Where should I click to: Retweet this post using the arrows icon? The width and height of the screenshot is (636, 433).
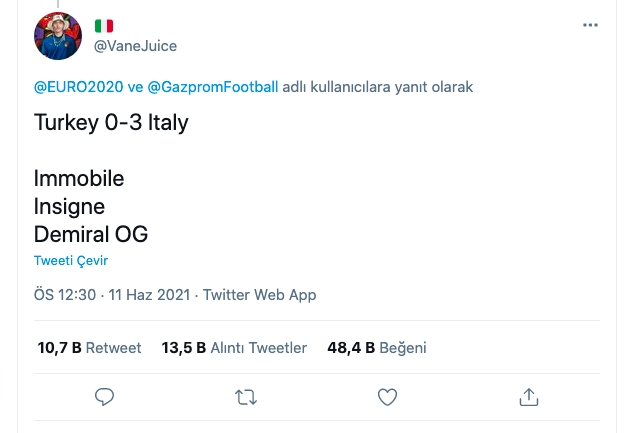(x=246, y=397)
